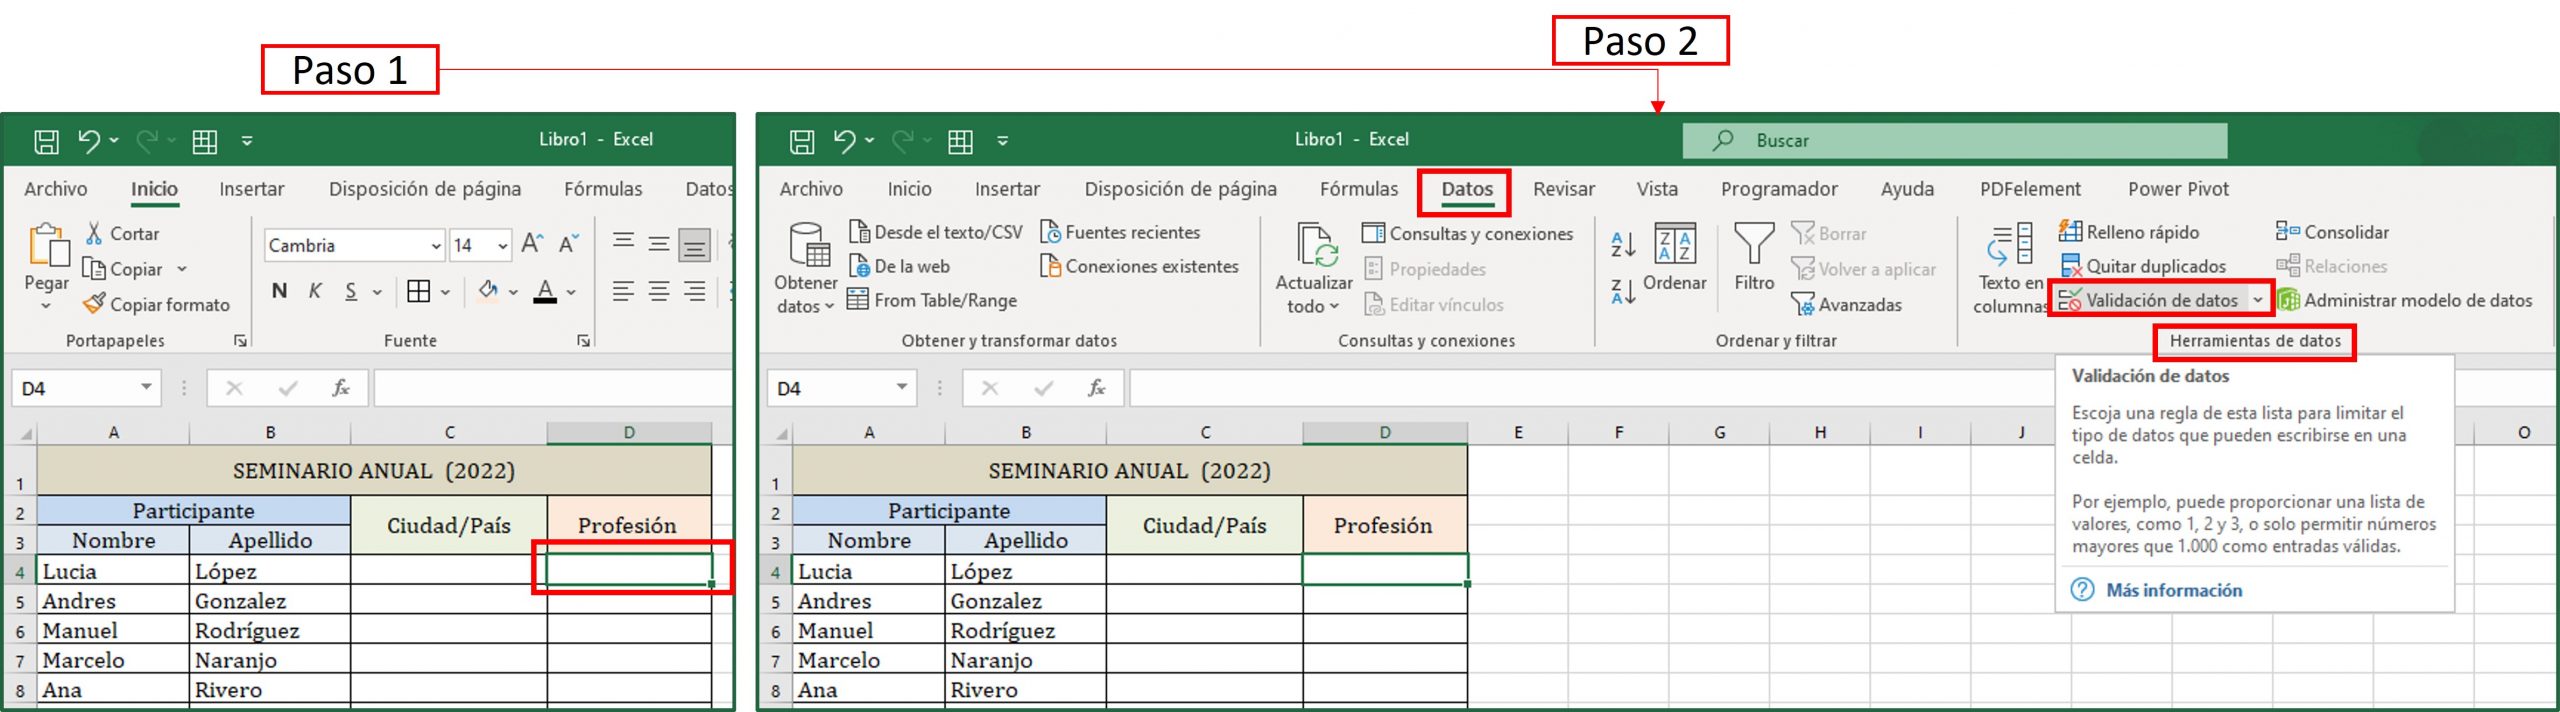Screen dimensions: 2560x712
Task: Expand the Pegar dropdown arrow
Action: tap(46, 306)
